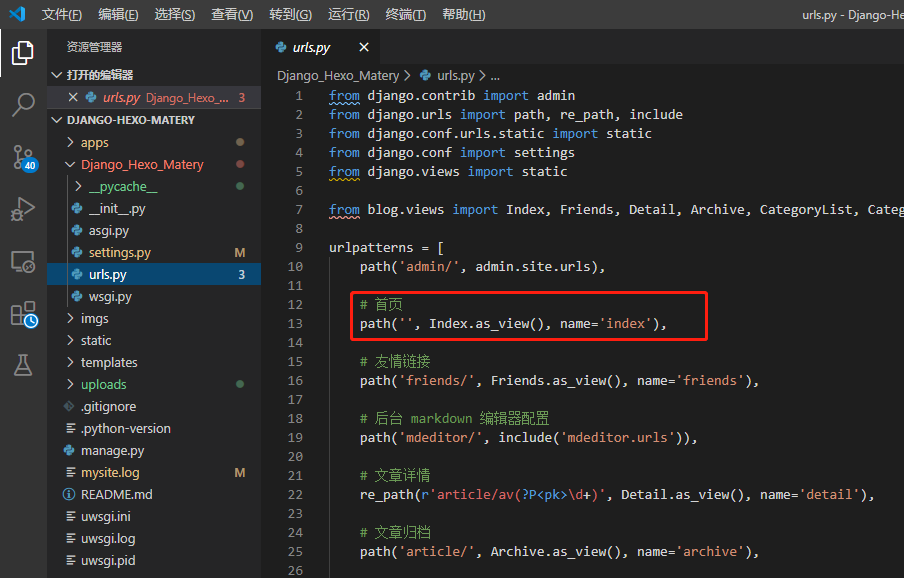The width and height of the screenshot is (904, 578).
Task: Open Extensions view icon
Action: (24, 314)
